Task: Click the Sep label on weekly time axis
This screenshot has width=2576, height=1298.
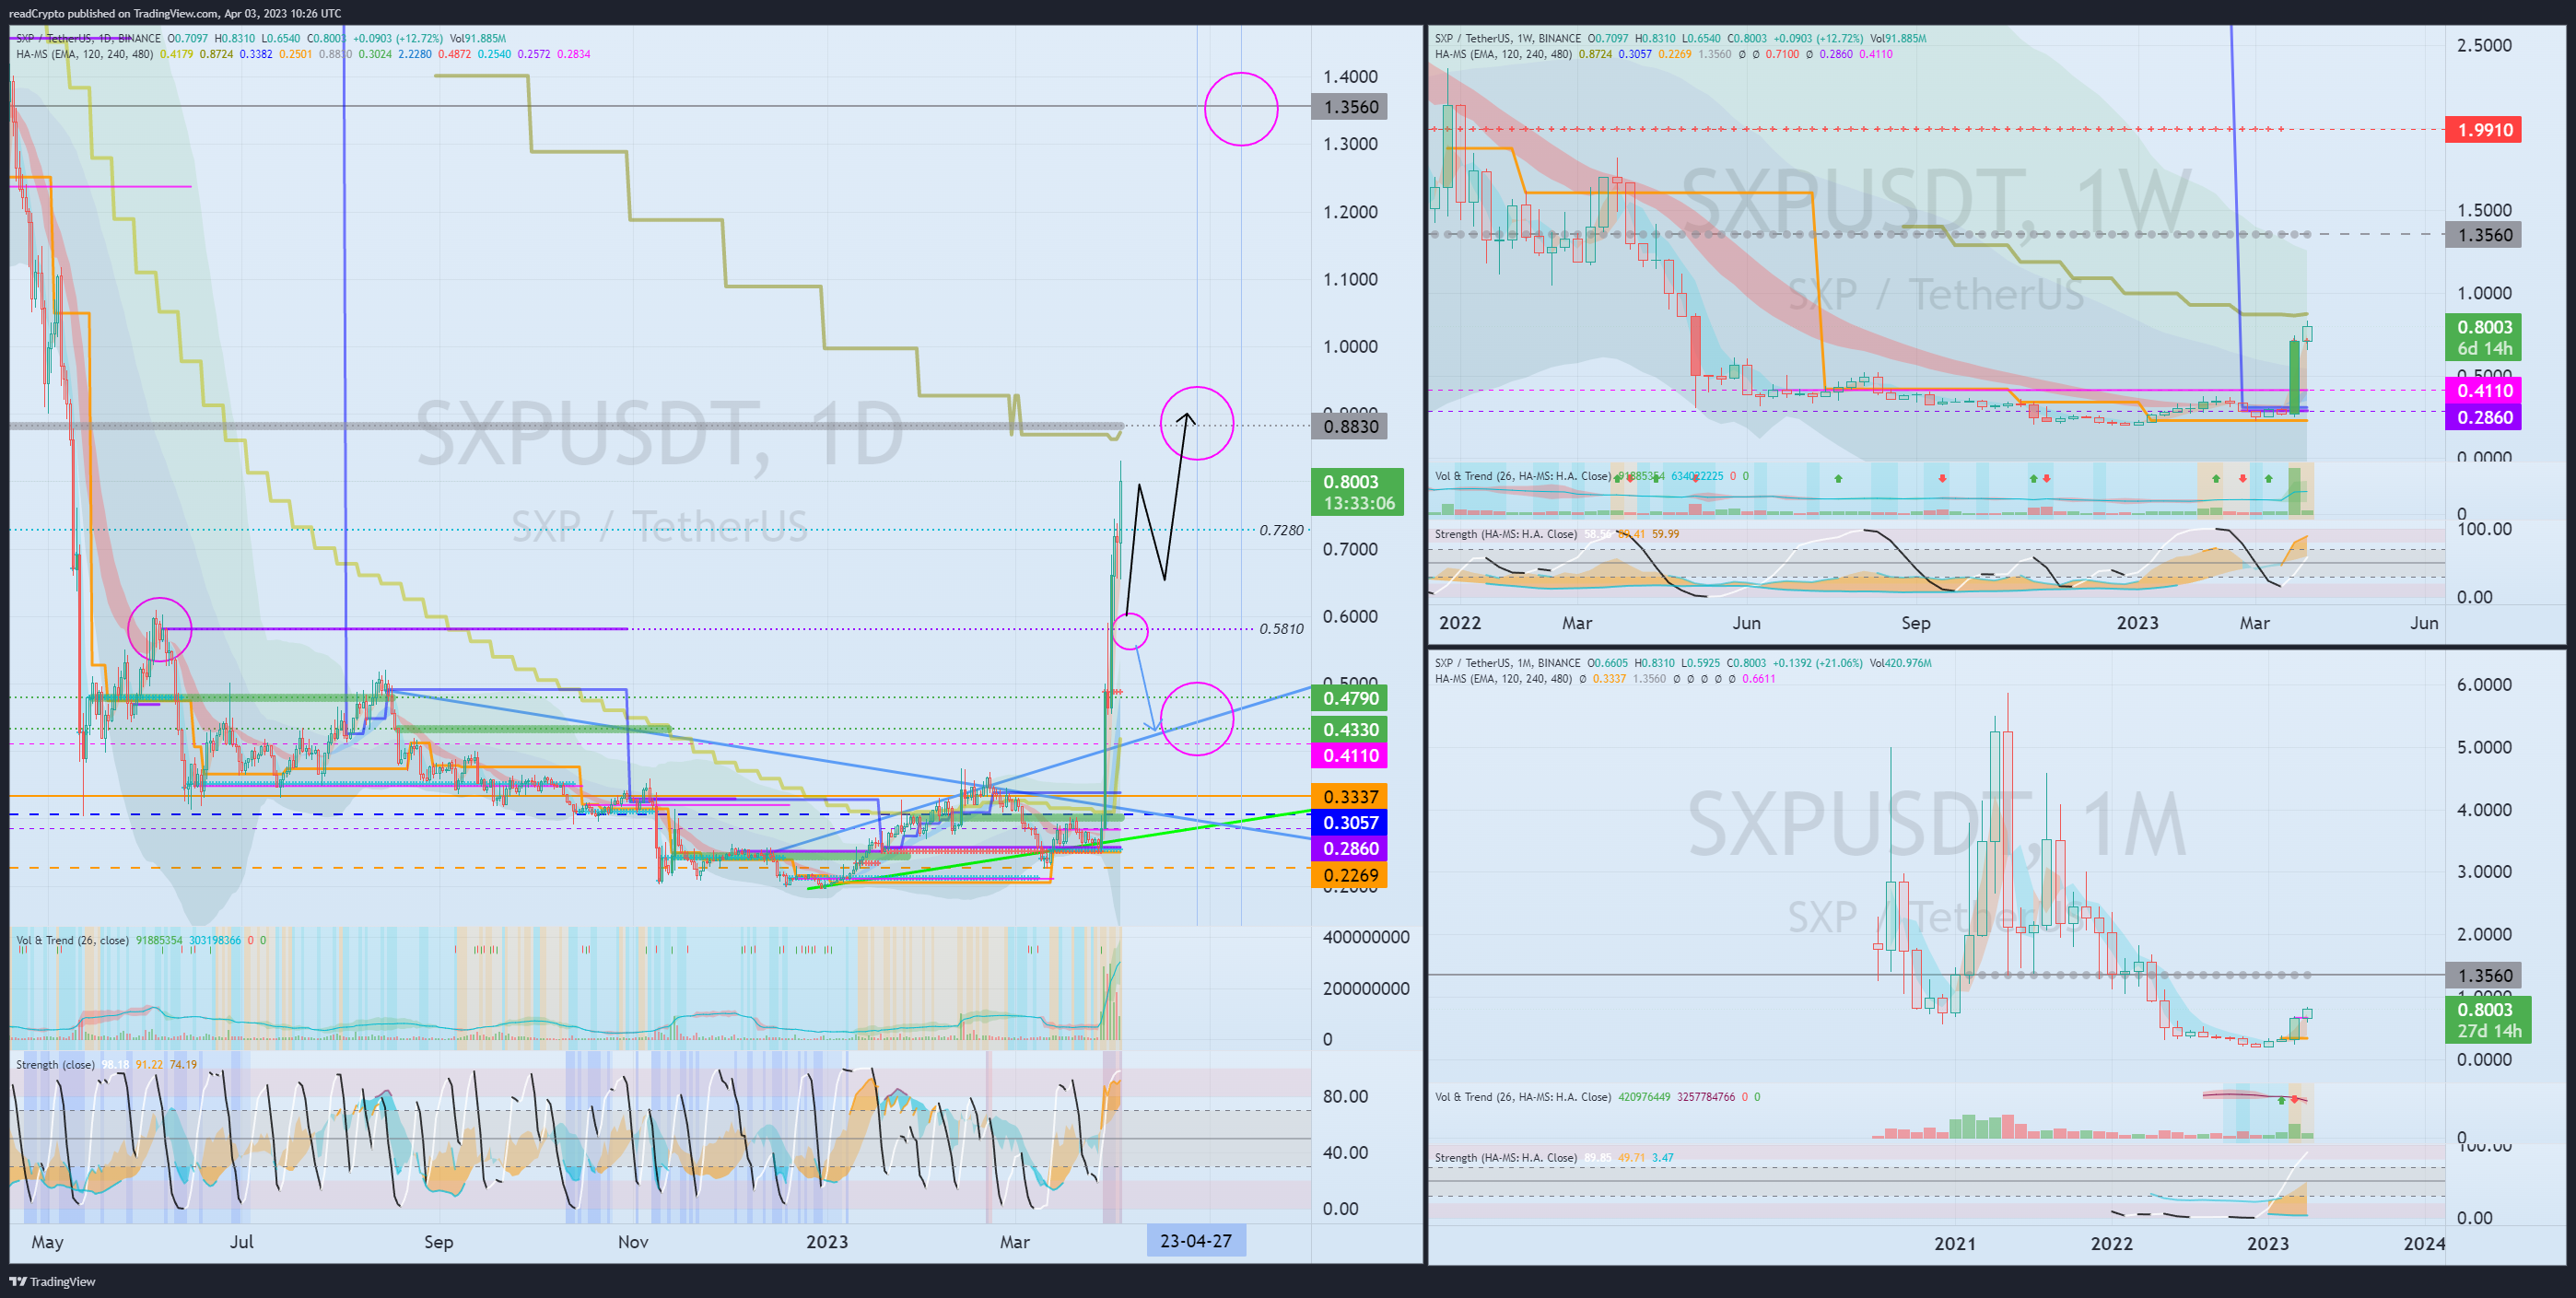Action: [x=1915, y=623]
